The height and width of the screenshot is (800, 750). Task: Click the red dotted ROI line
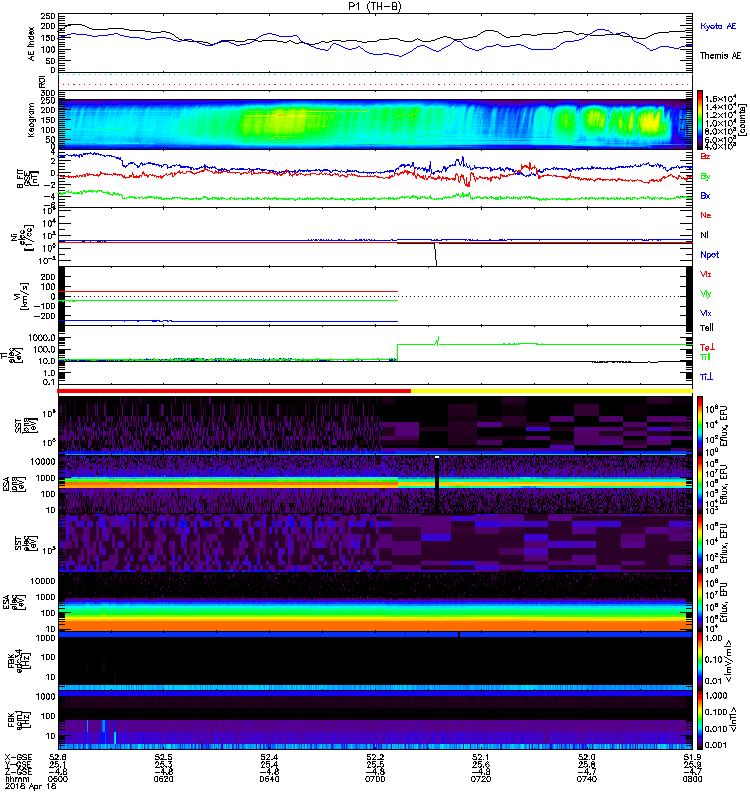375,84
